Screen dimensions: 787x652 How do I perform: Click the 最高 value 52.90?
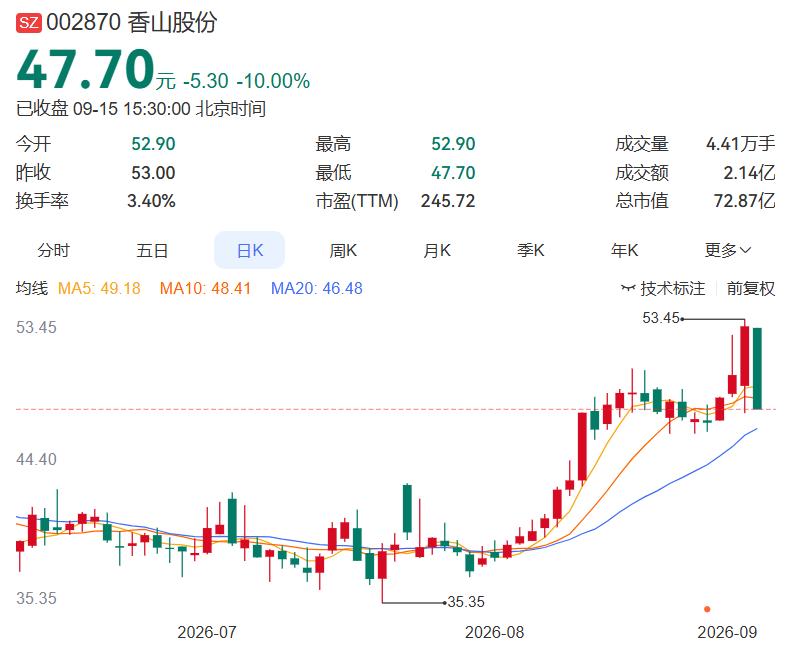point(453,144)
